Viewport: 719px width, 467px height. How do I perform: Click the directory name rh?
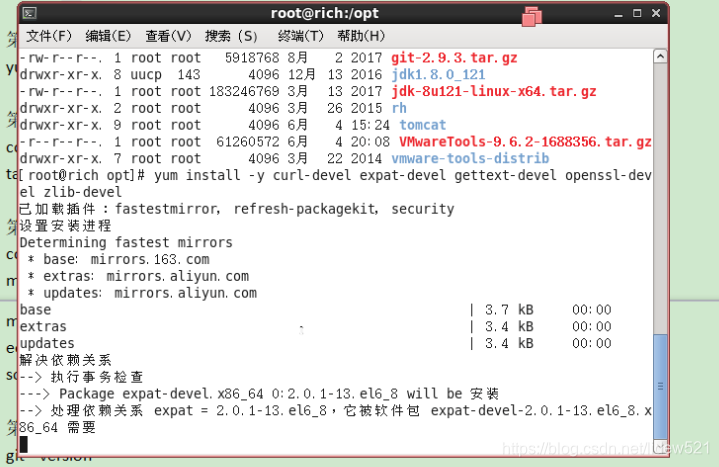coord(399,108)
